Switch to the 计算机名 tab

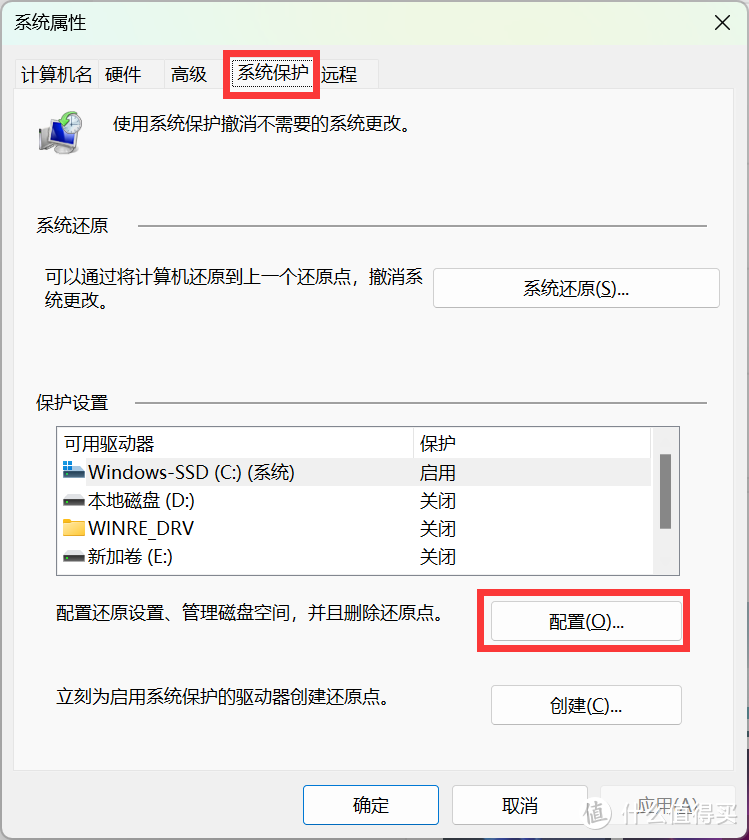(56, 74)
